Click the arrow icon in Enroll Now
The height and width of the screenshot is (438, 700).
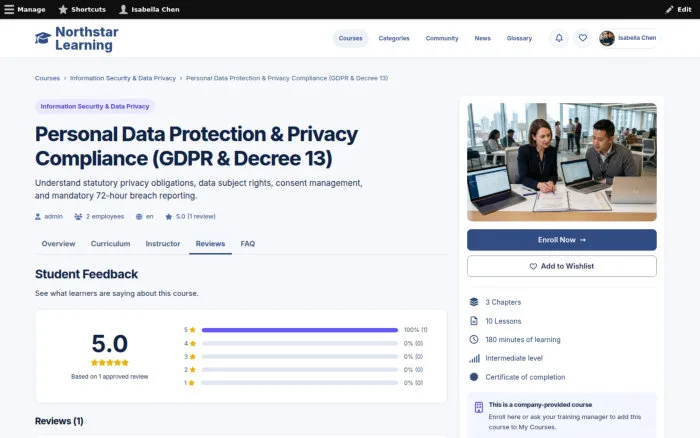[583, 240]
